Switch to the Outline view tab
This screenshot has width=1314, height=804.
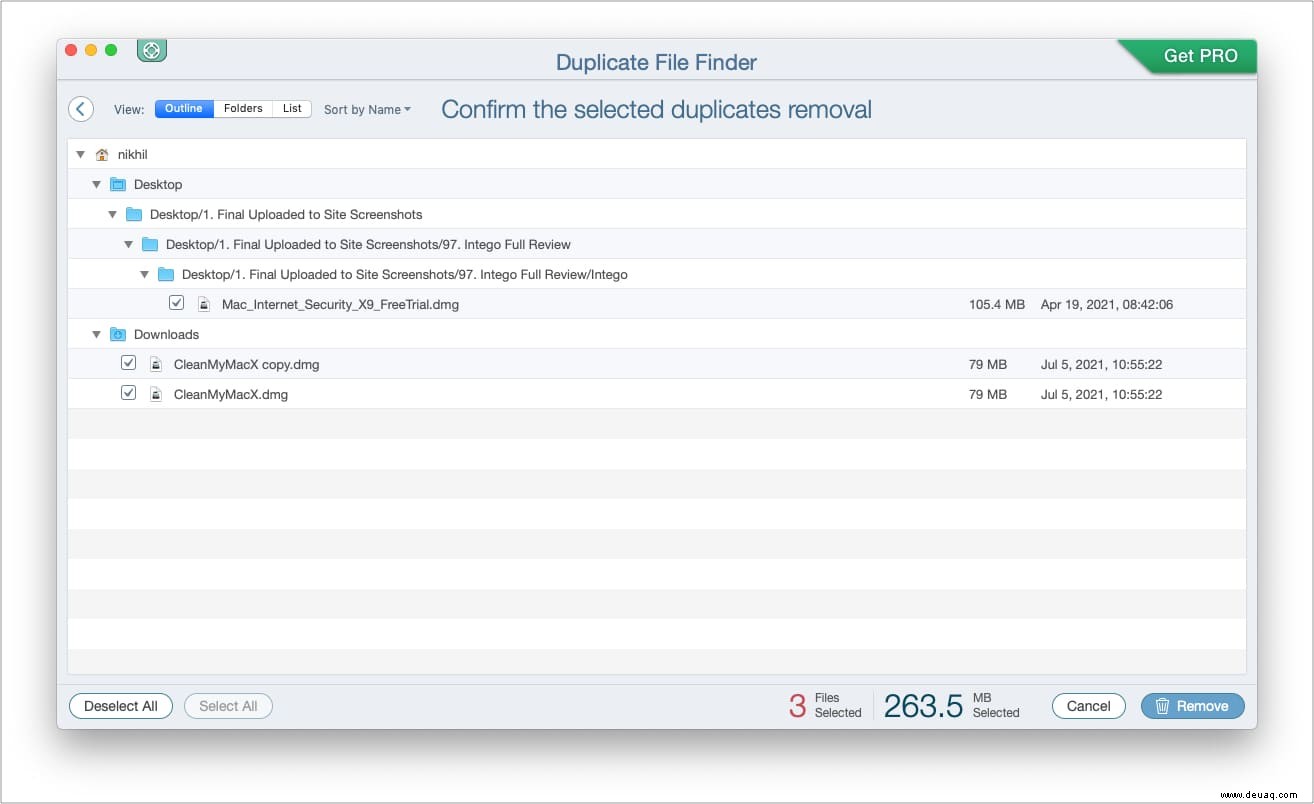[x=184, y=109]
